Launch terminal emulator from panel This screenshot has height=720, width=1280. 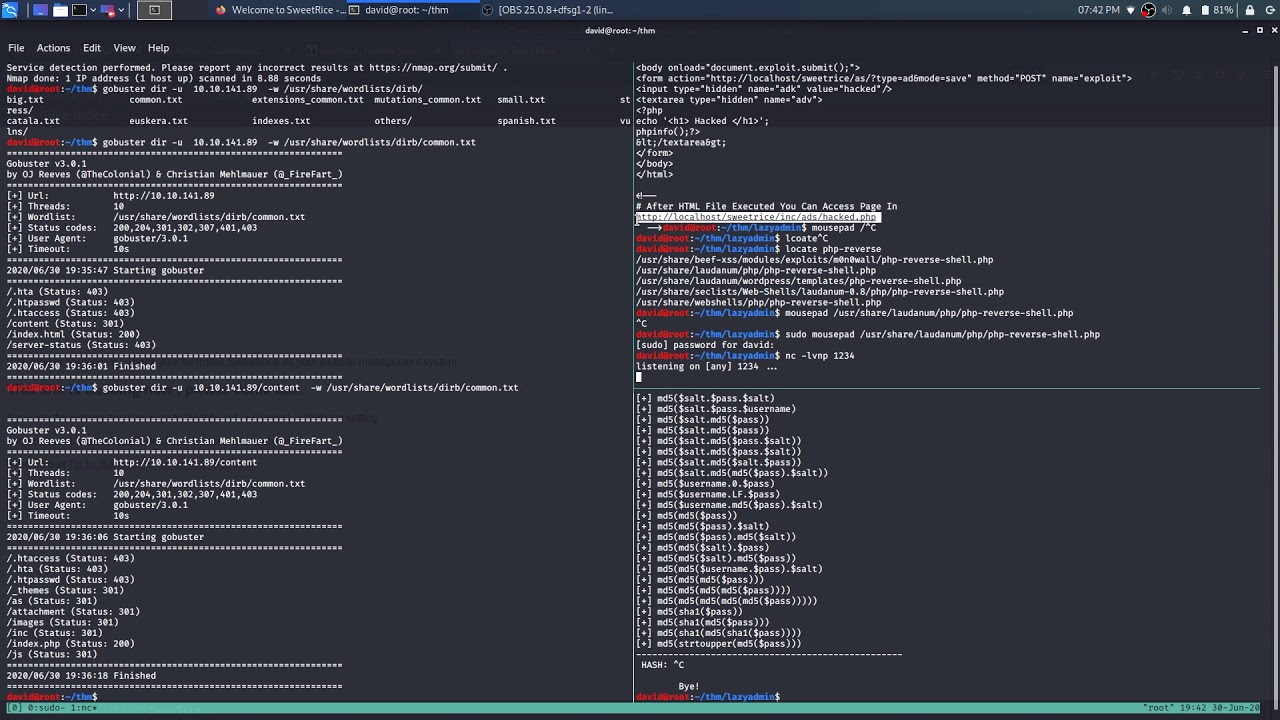(x=79, y=10)
